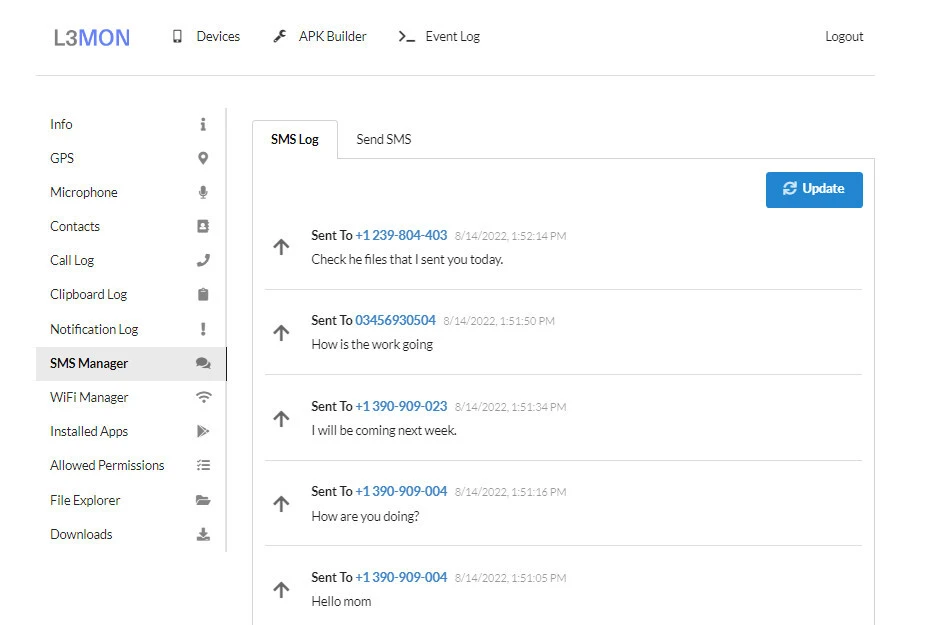Select the SMS Log tab
The width and height of the screenshot is (934, 625).
click(x=295, y=139)
